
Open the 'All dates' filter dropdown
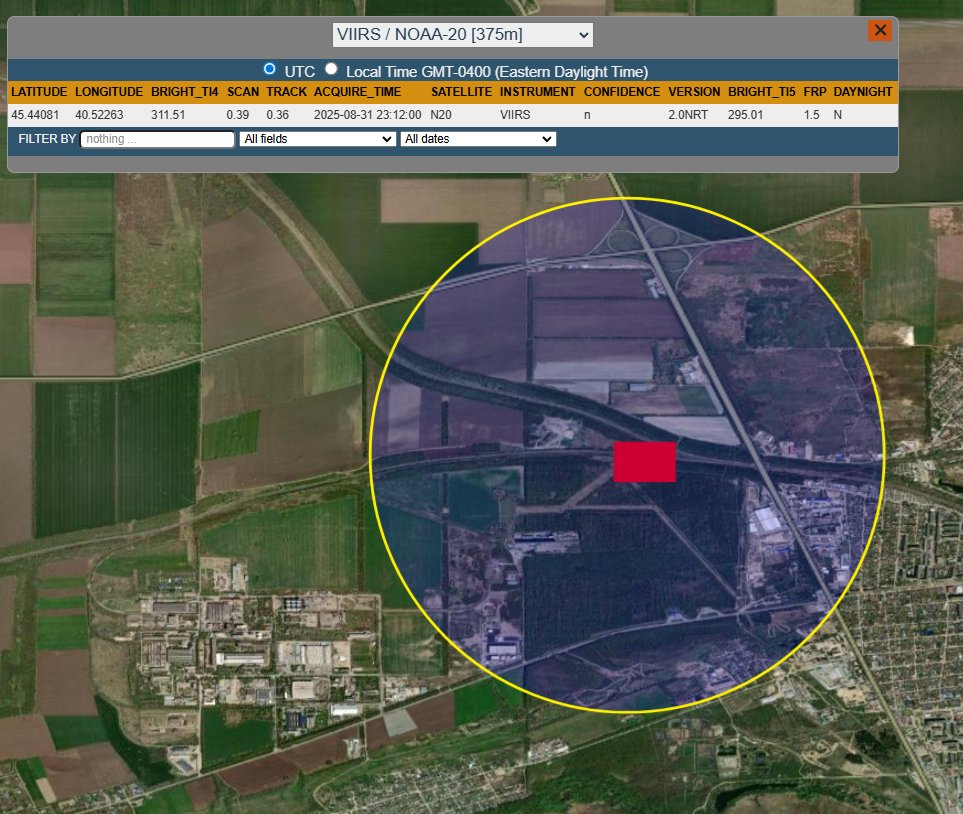pyautogui.click(x=477, y=139)
